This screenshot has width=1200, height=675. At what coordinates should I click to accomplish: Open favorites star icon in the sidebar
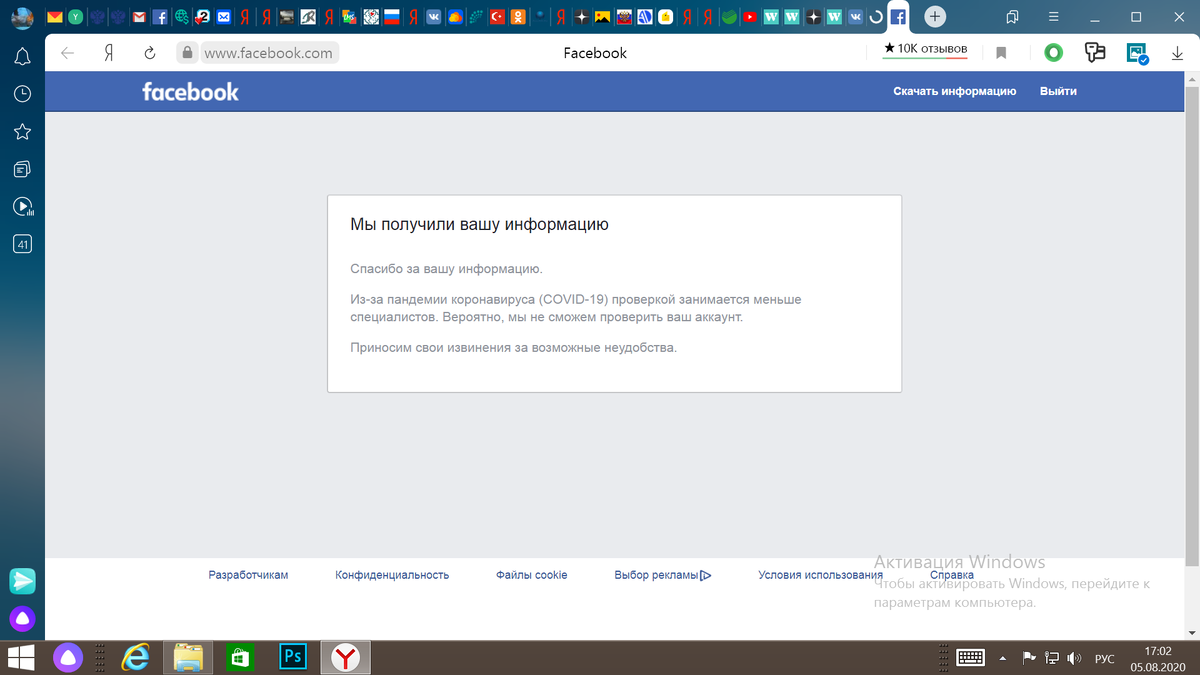coord(22,132)
